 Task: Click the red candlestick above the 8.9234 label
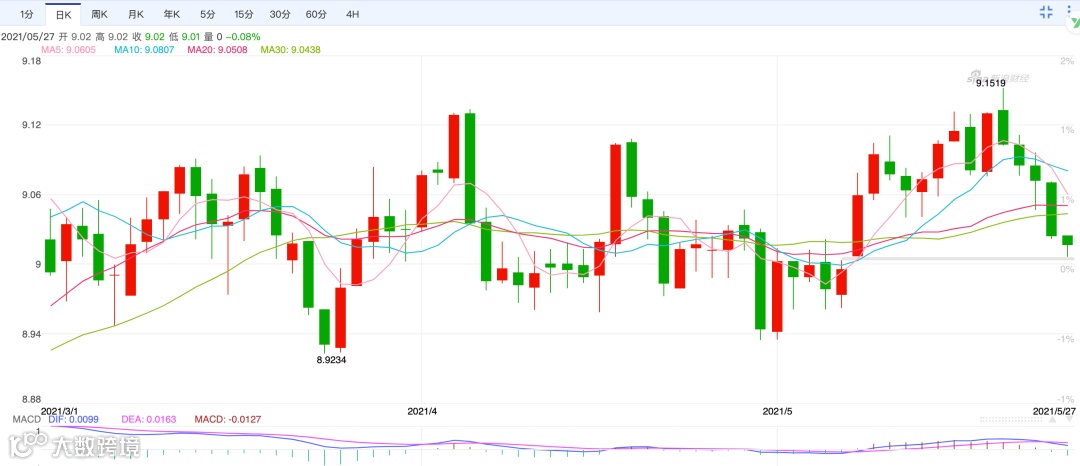[340, 317]
